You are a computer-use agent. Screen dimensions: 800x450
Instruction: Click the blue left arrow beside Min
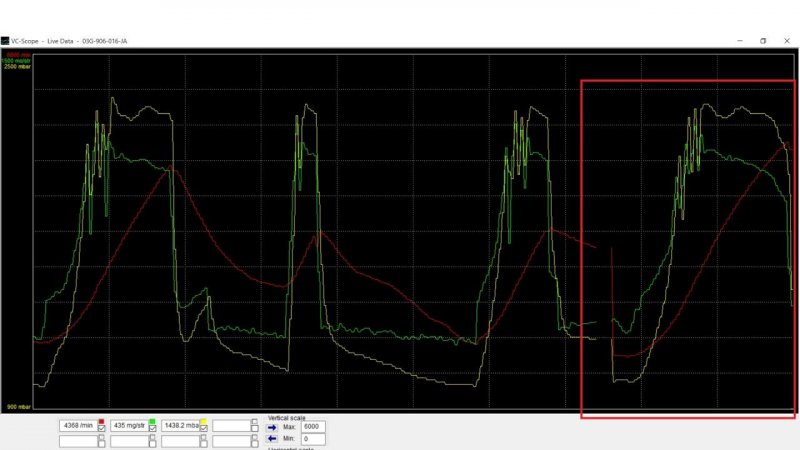tap(272, 439)
